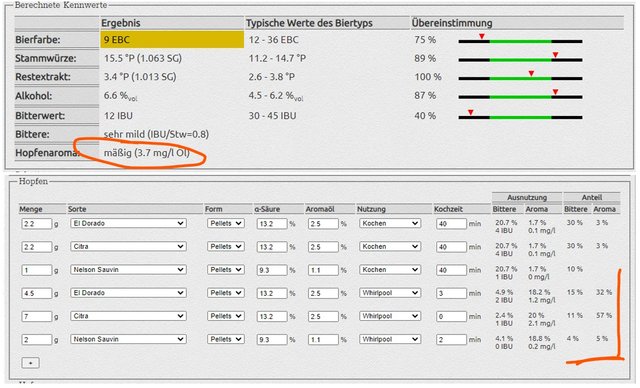Add a new hop row with the + button
This screenshot has height=388, width=640.
[x=31, y=363]
